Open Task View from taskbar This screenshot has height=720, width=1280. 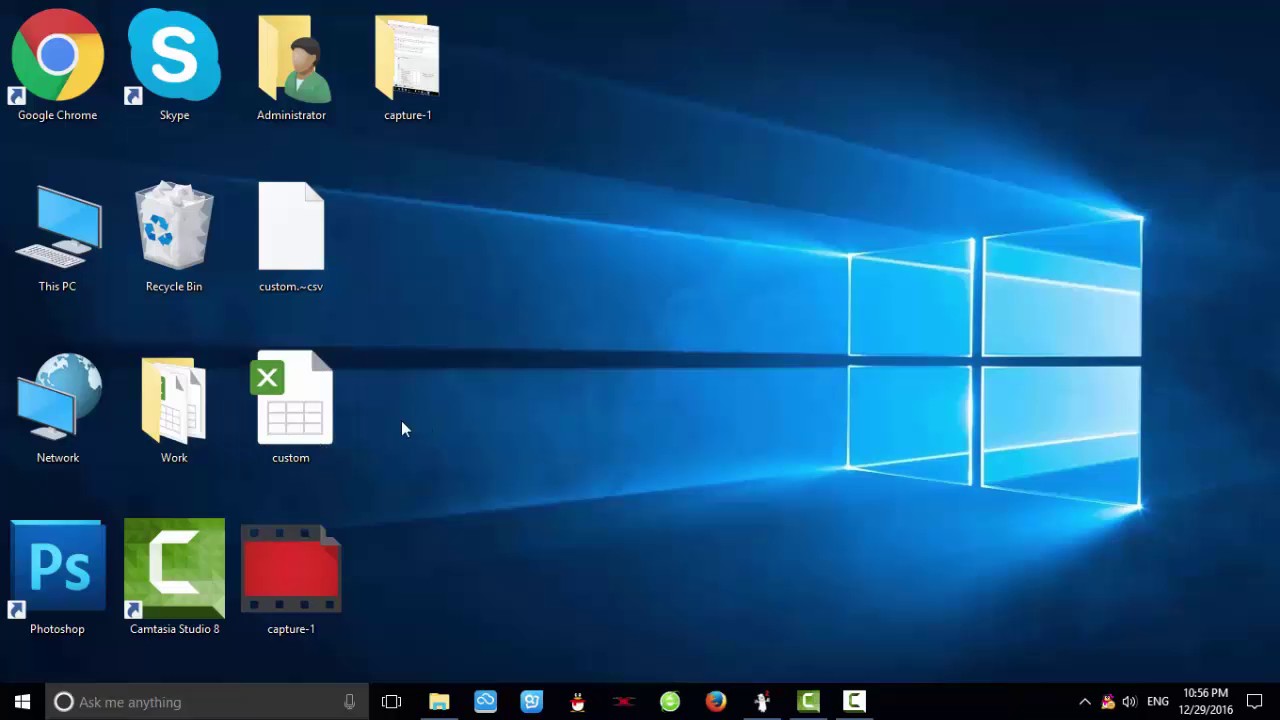(x=392, y=702)
